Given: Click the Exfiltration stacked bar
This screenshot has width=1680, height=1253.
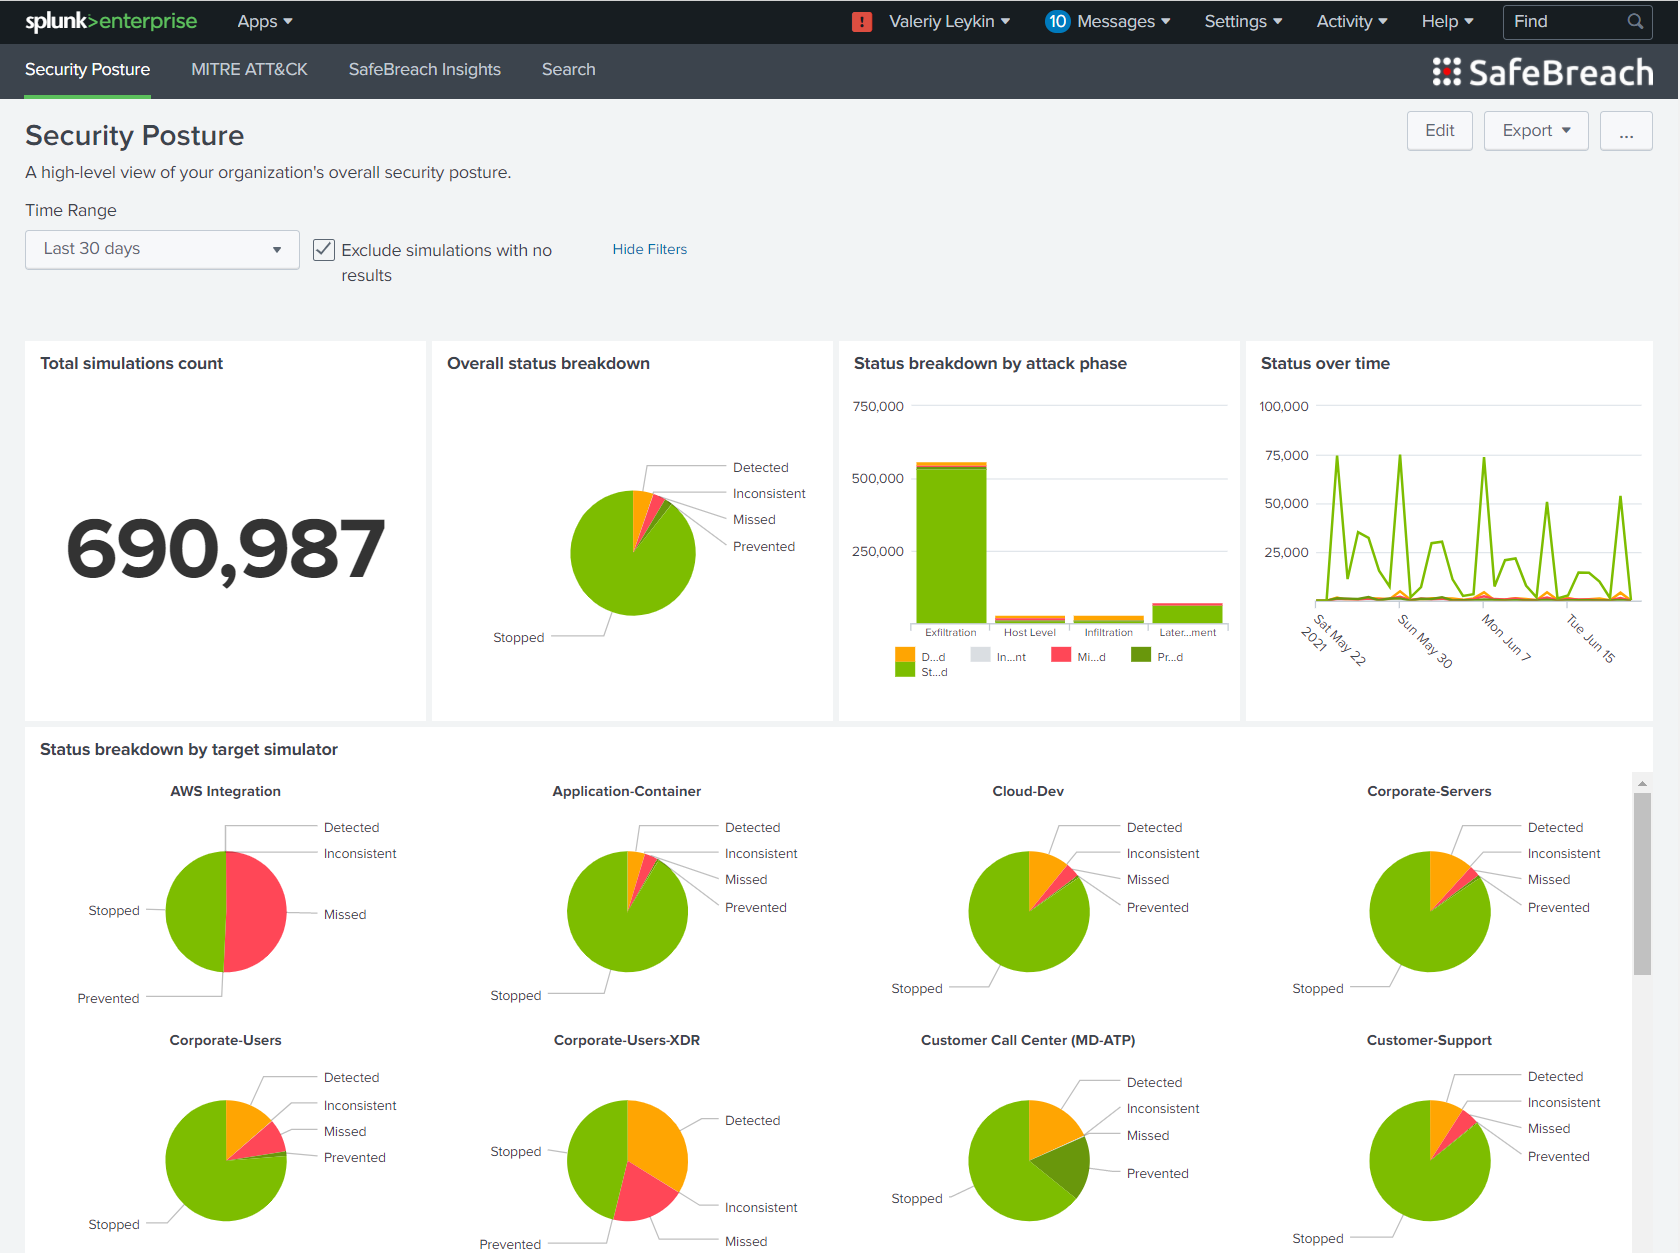Looking at the screenshot, I should pyautogui.click(x=951, y=543).
